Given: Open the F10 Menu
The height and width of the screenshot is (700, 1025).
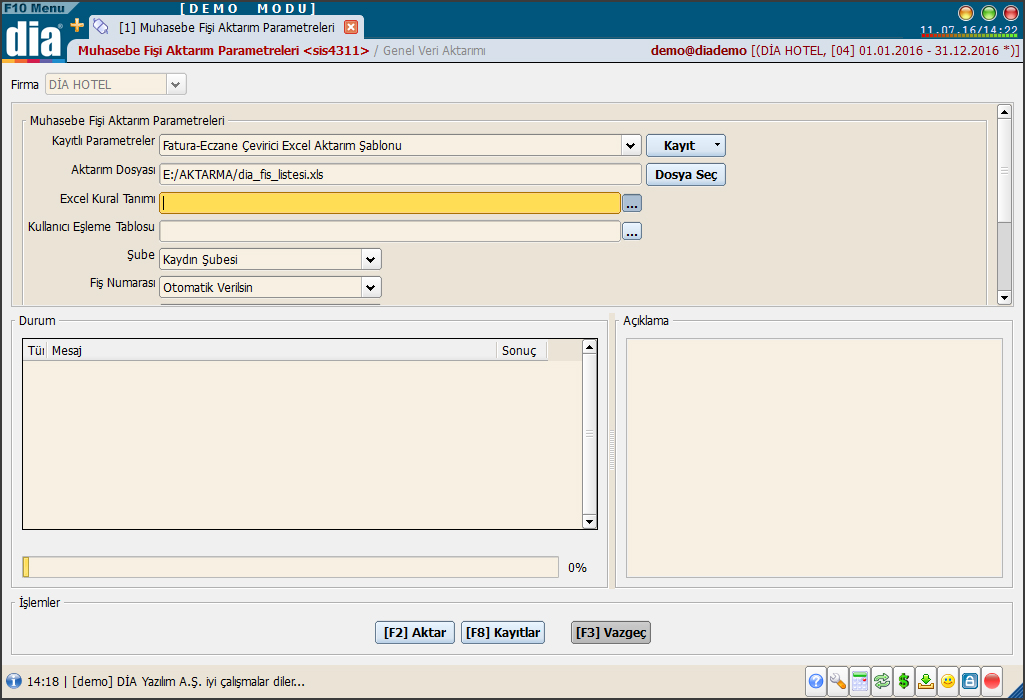Looking at the screenshot, I should 35,8.
